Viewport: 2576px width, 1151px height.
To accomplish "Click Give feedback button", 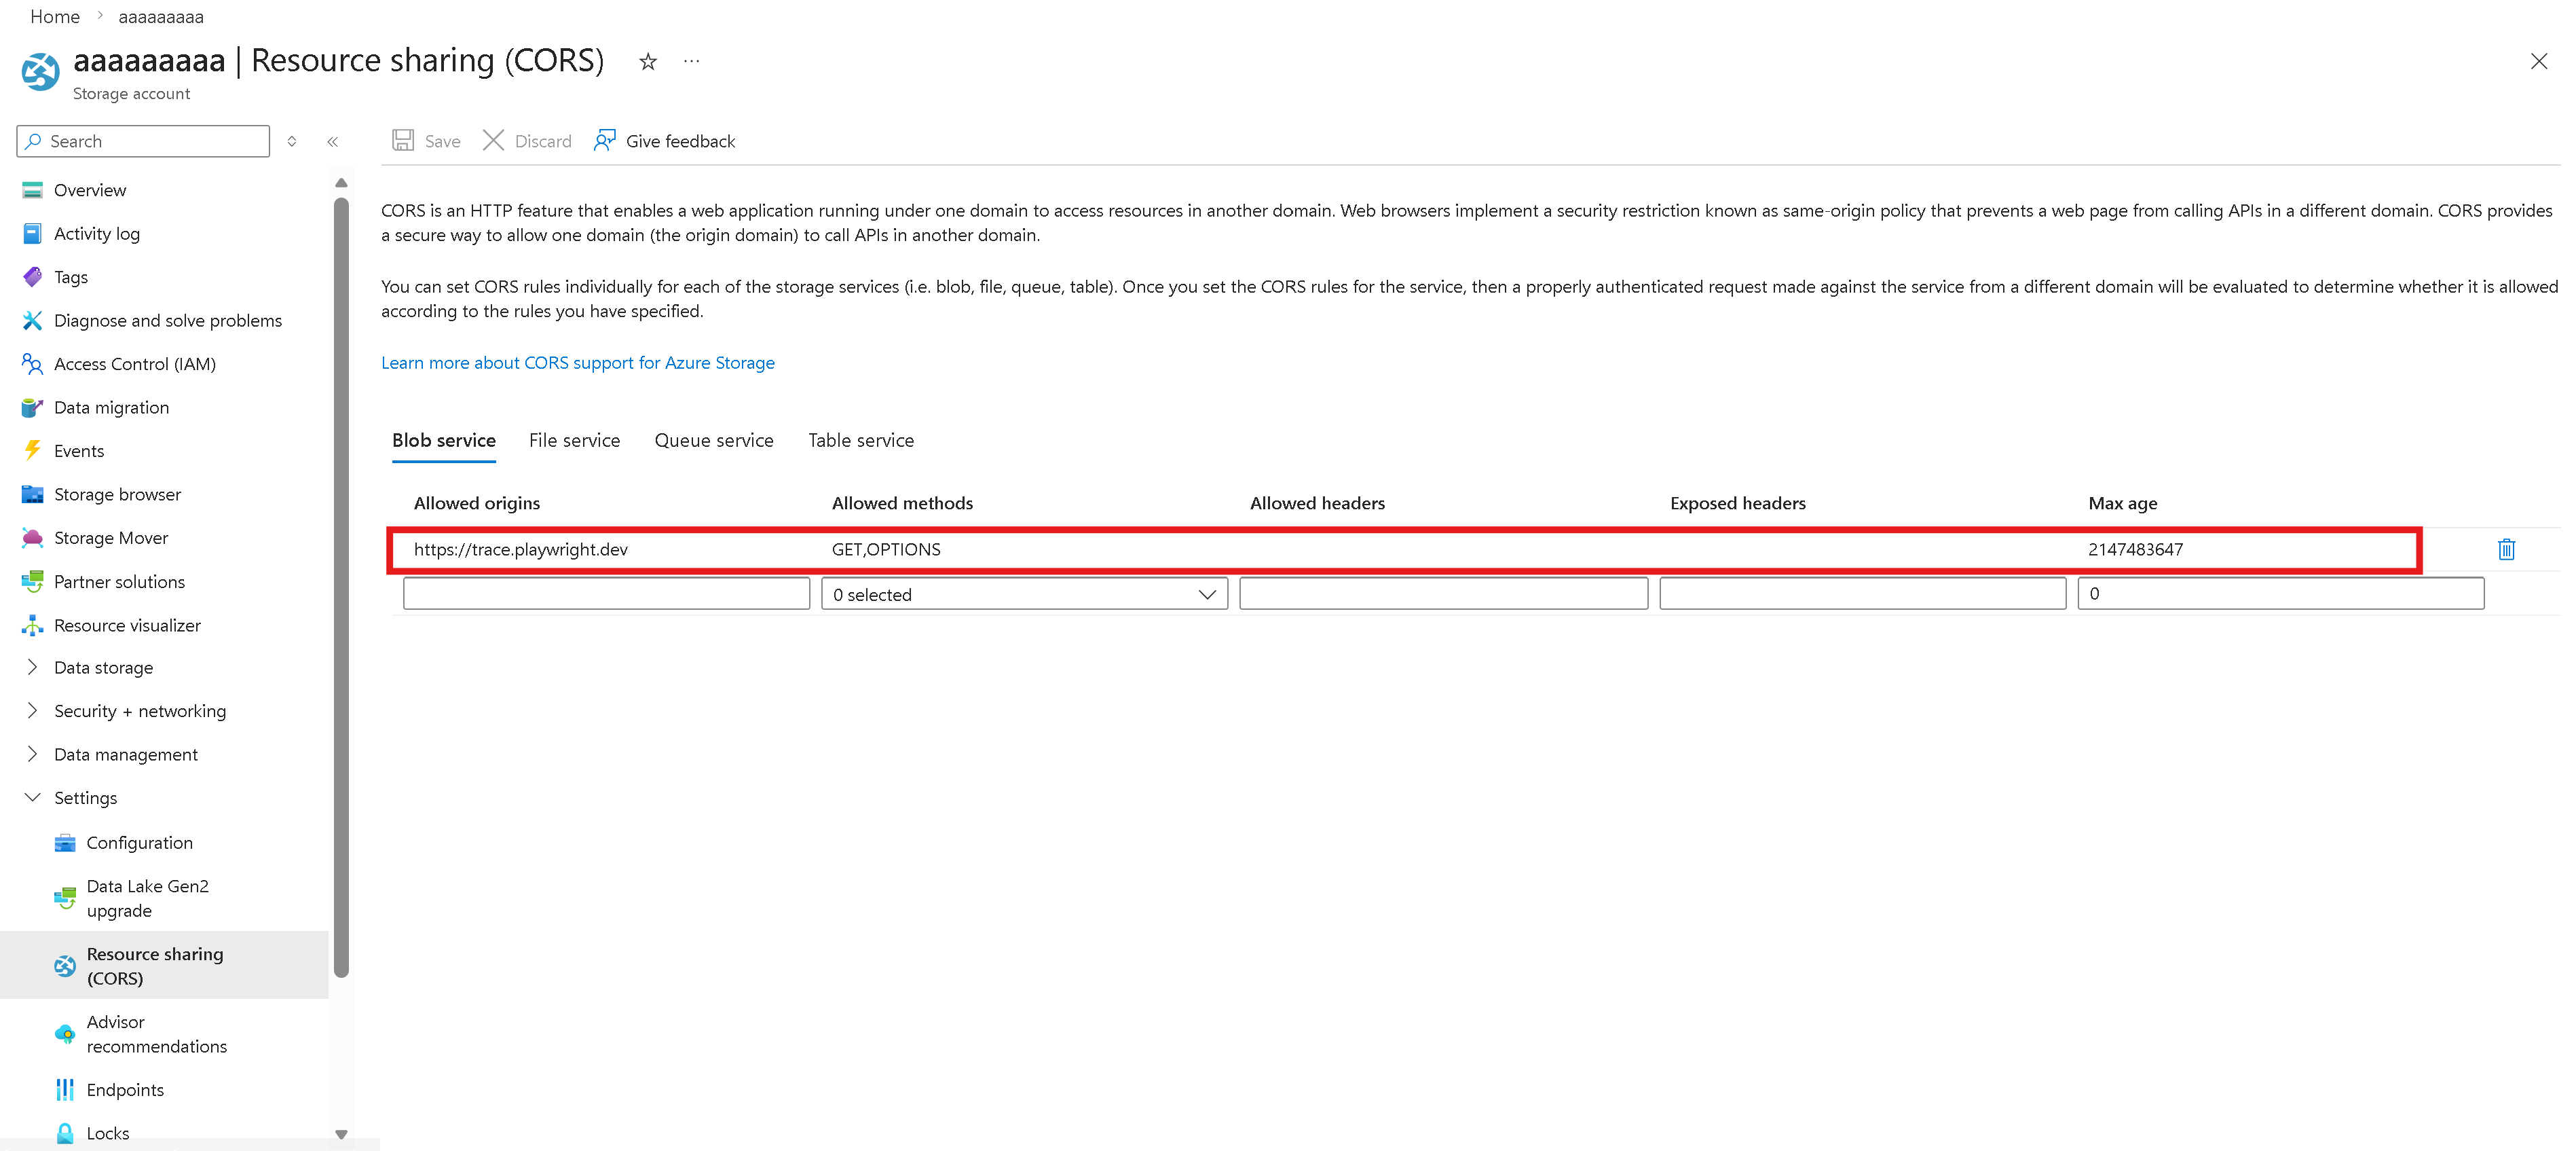I will tap(665, 141).
